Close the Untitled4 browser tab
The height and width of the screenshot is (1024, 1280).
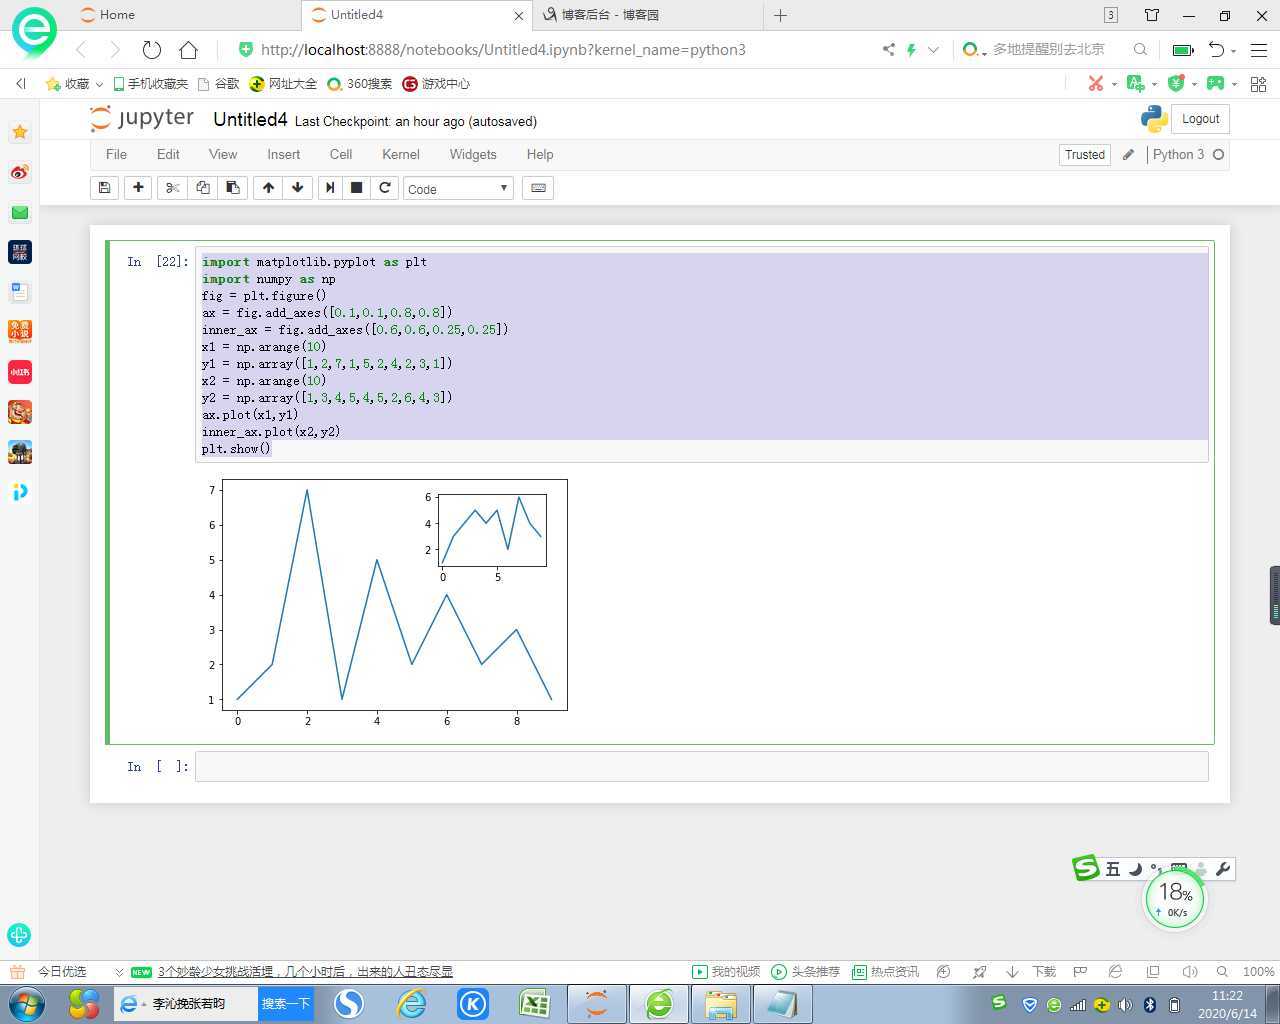click(518, 16)
